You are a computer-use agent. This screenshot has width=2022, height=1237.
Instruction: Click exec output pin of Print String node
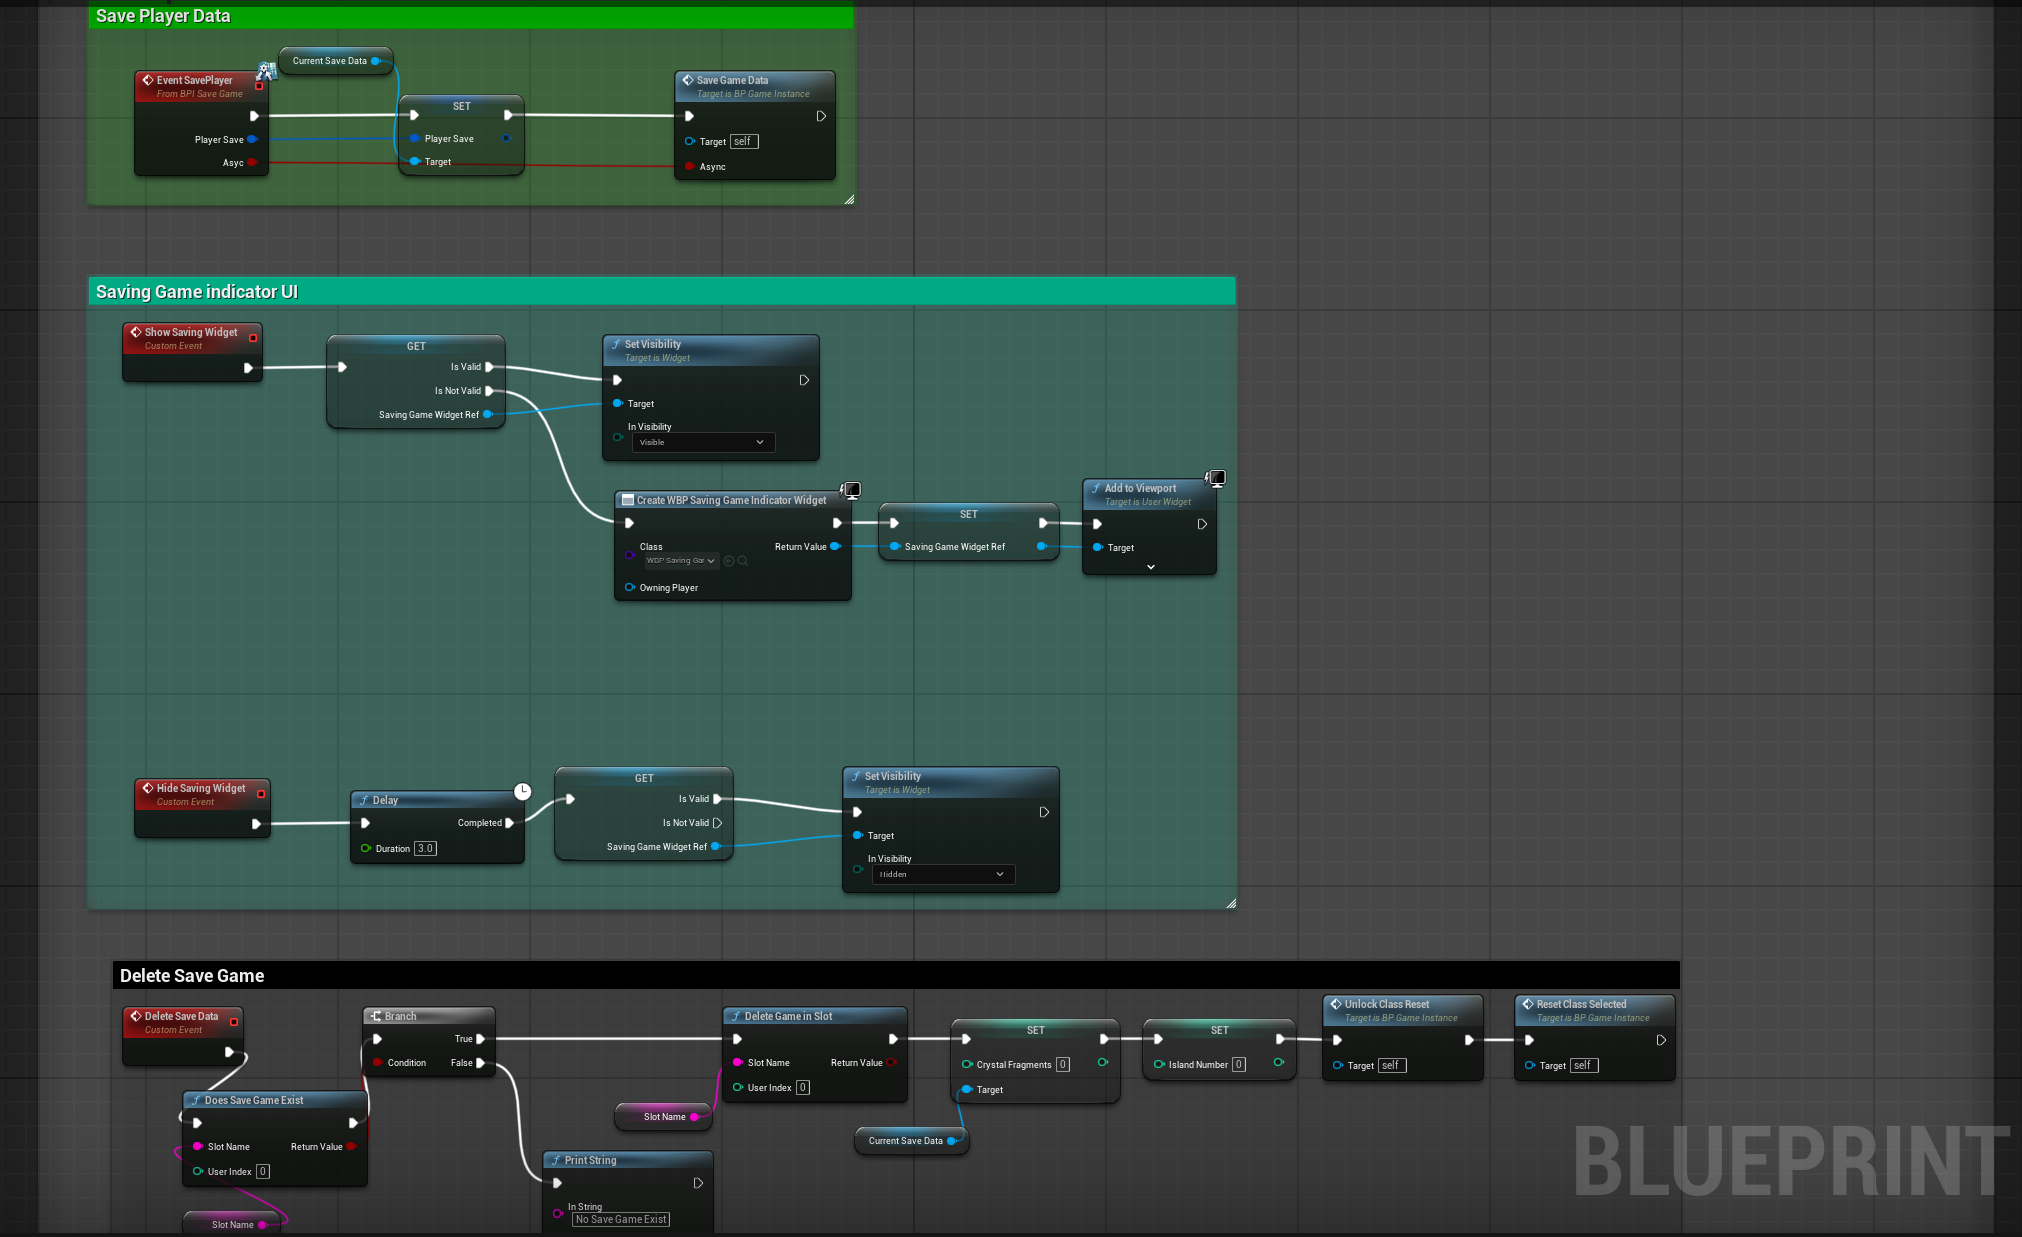click(x=698, y=1183)
